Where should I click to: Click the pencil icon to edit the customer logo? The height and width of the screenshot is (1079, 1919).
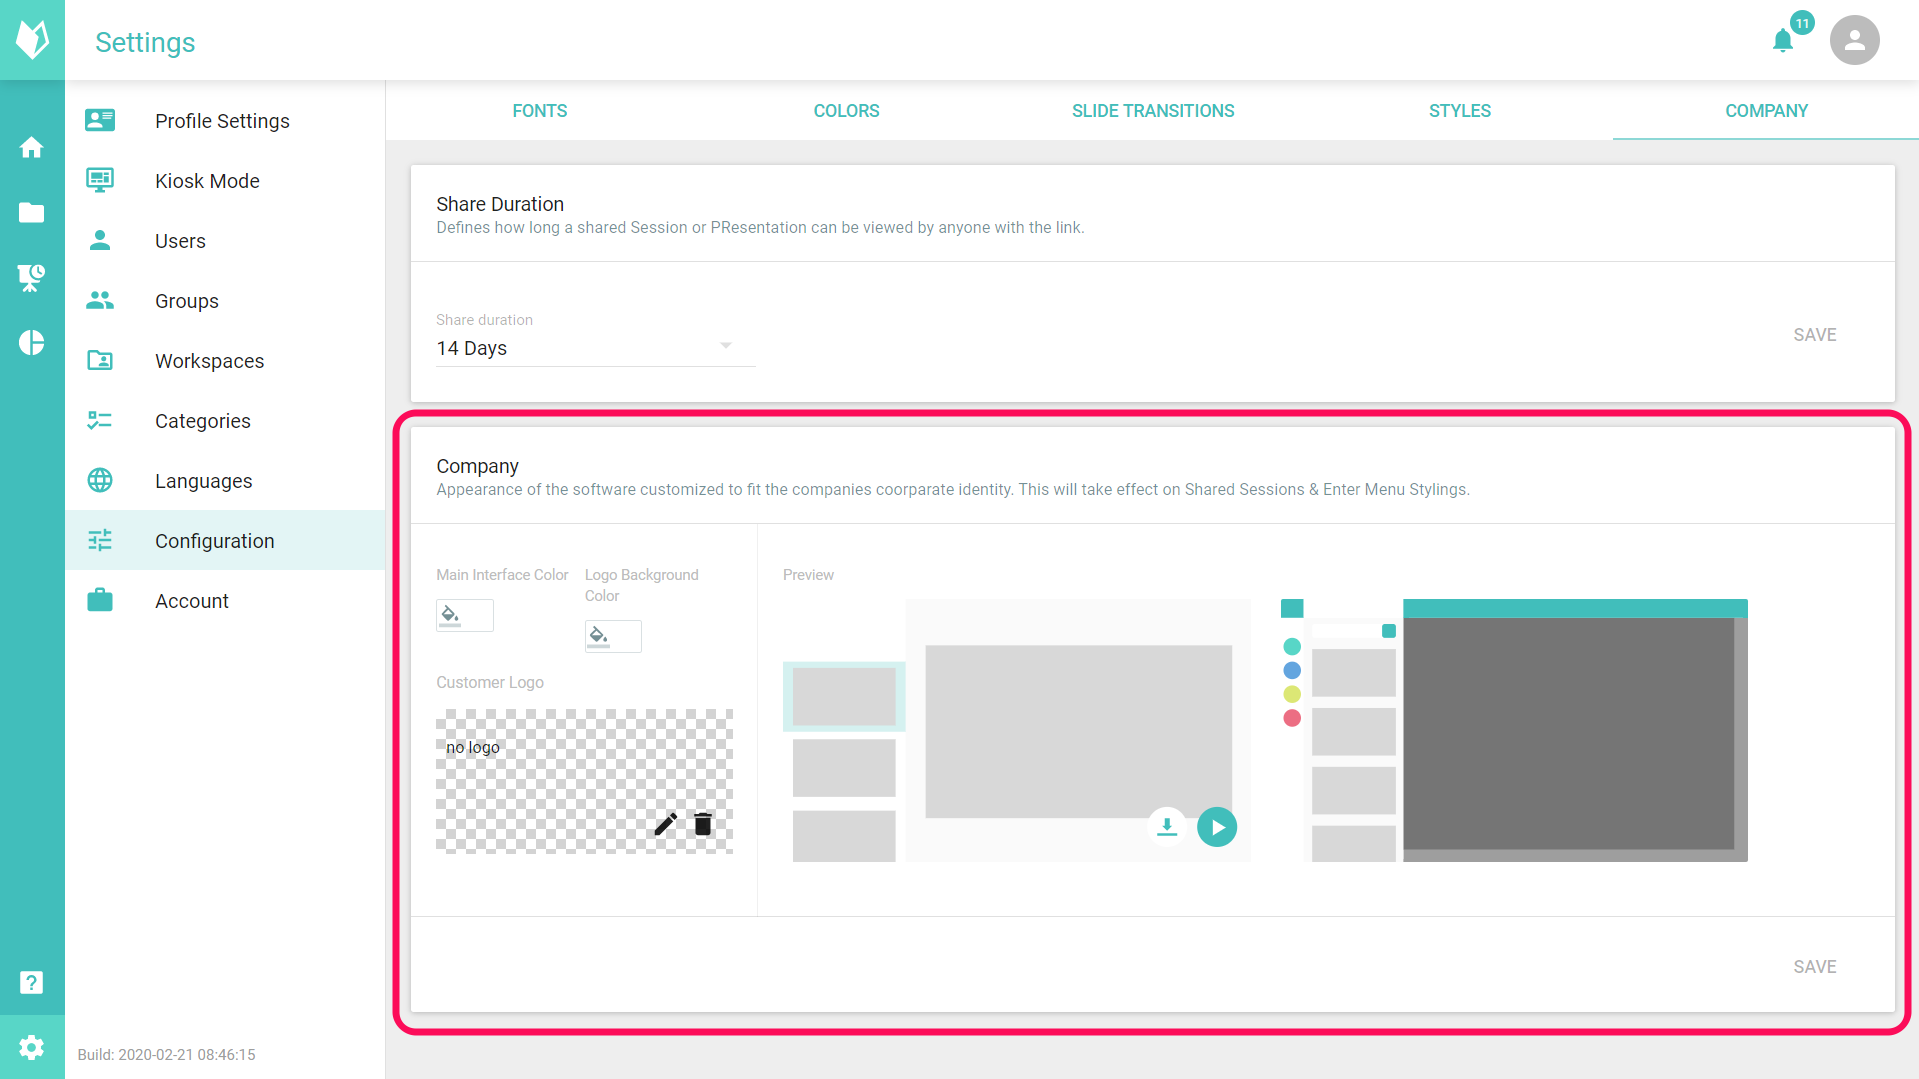pos(666,824)
